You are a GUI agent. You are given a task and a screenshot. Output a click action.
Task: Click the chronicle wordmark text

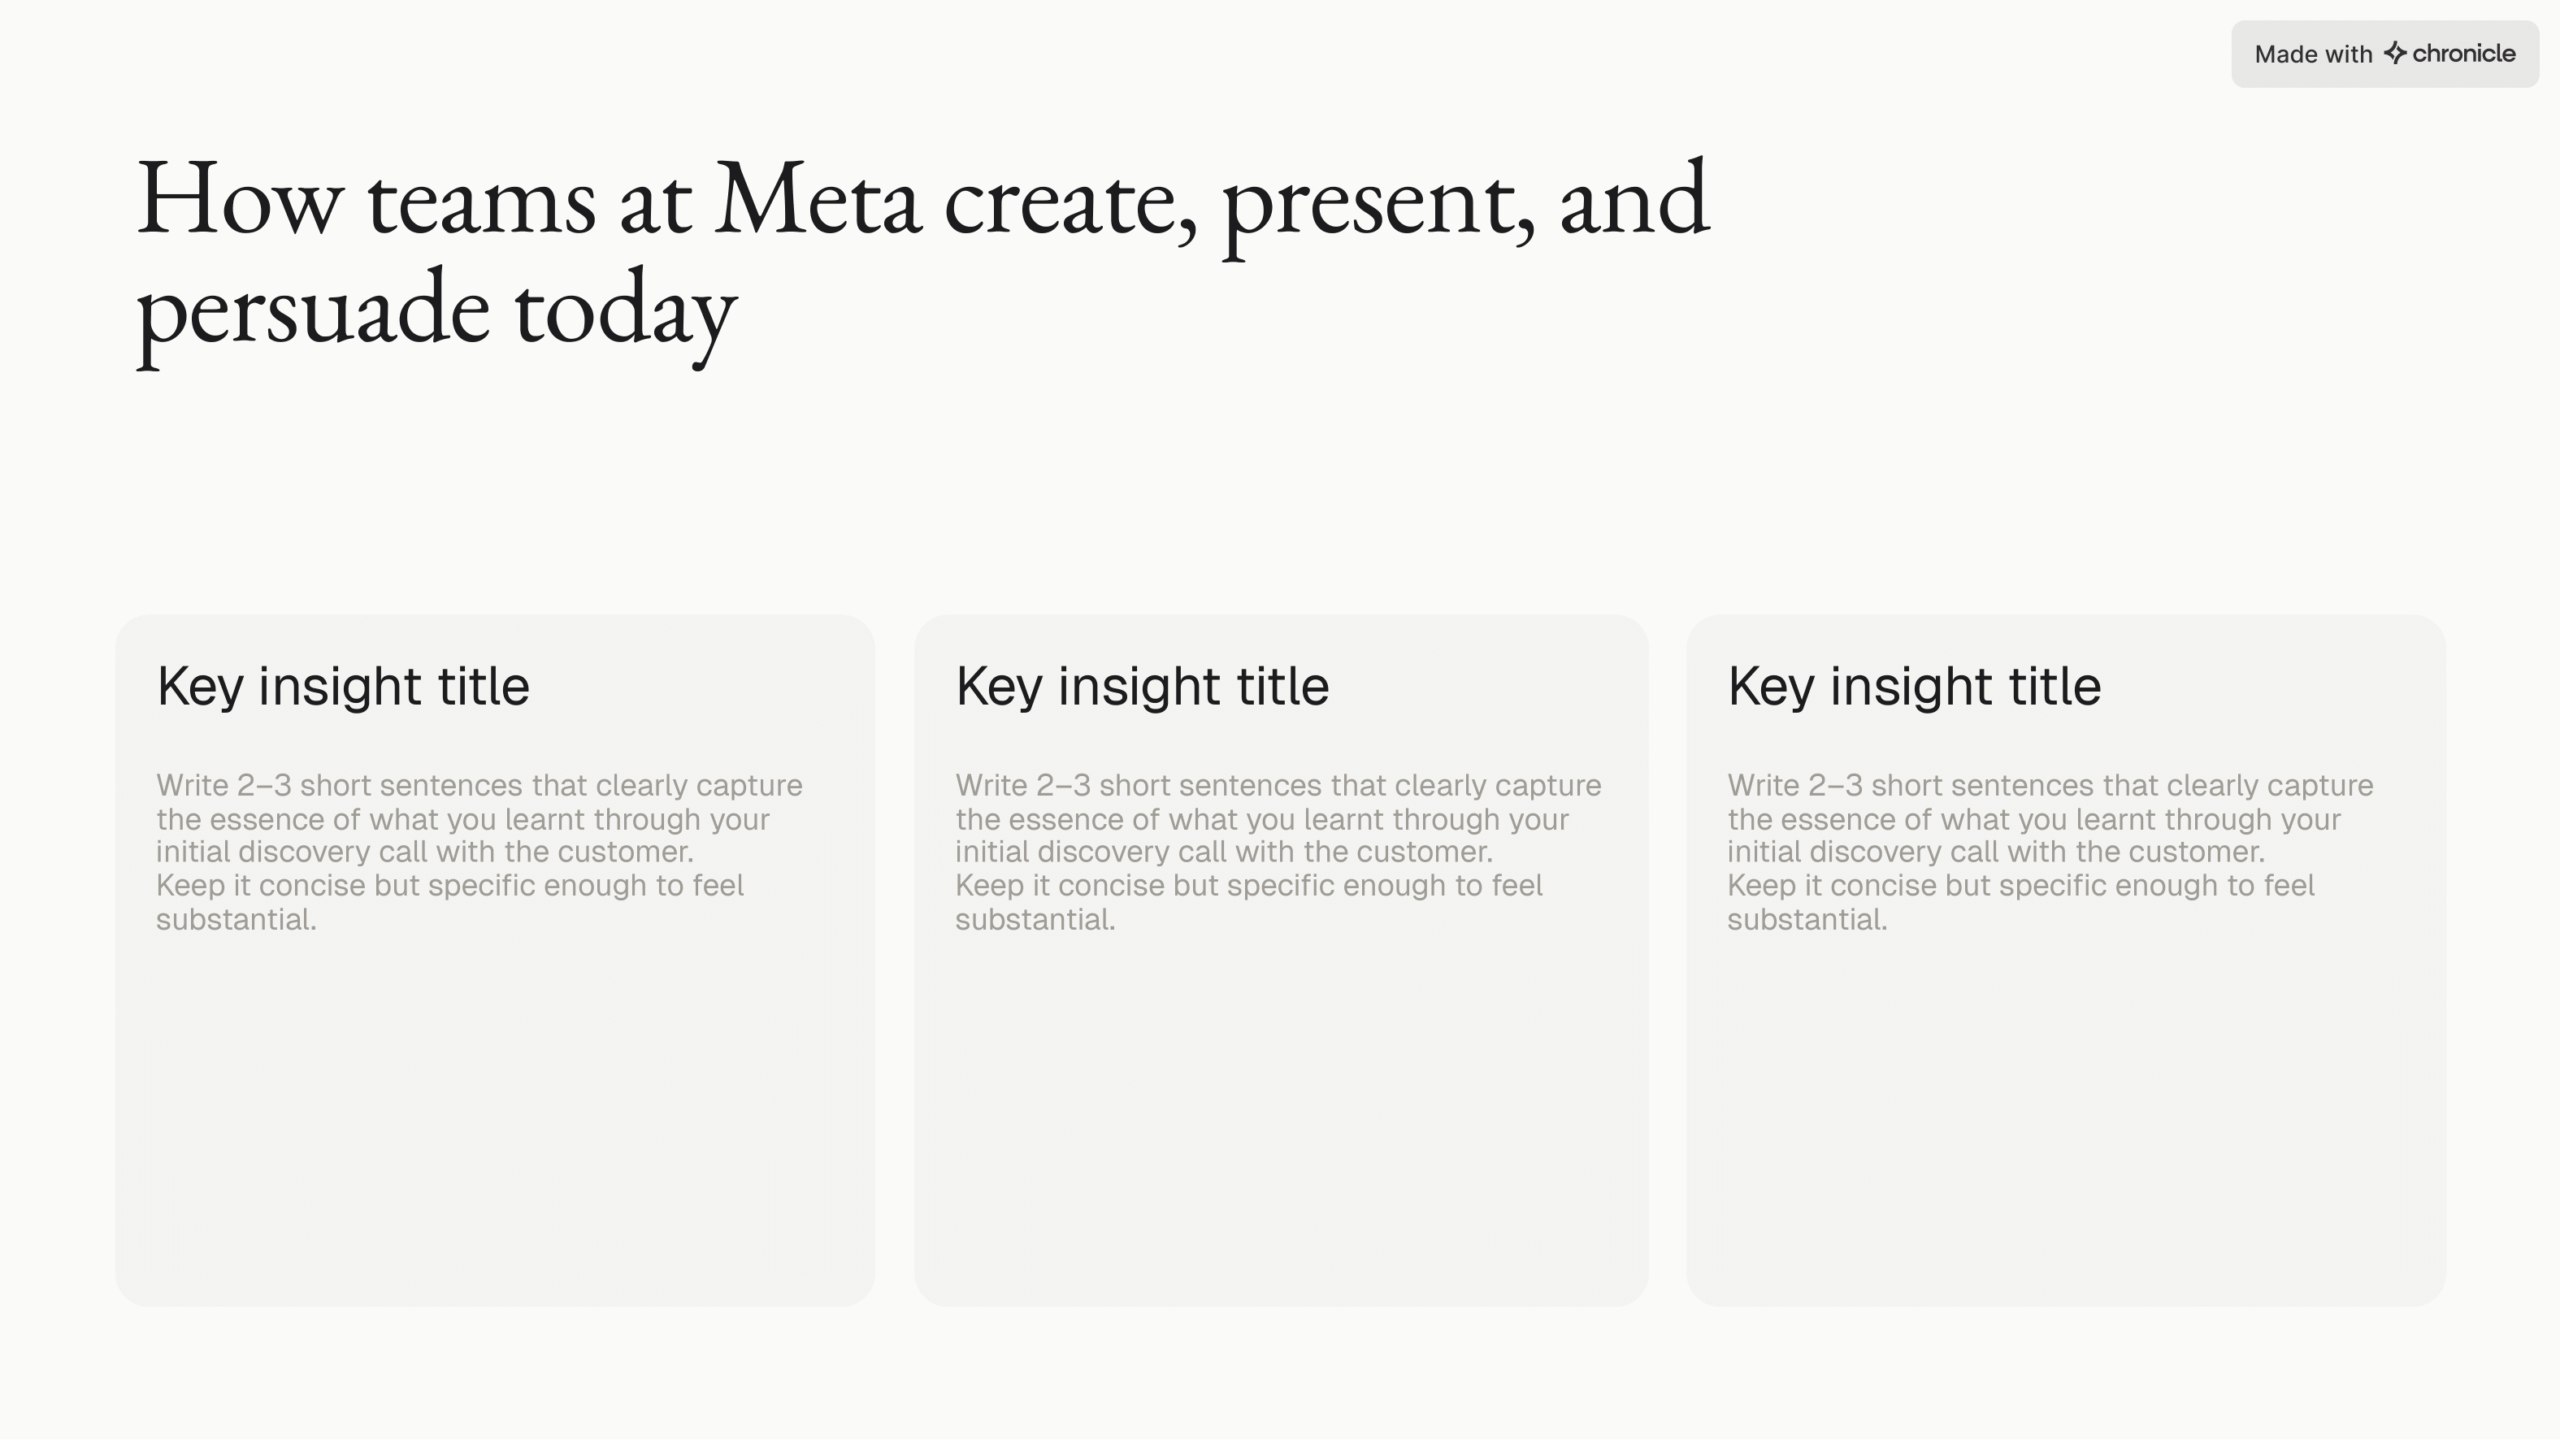point(2463,53)
